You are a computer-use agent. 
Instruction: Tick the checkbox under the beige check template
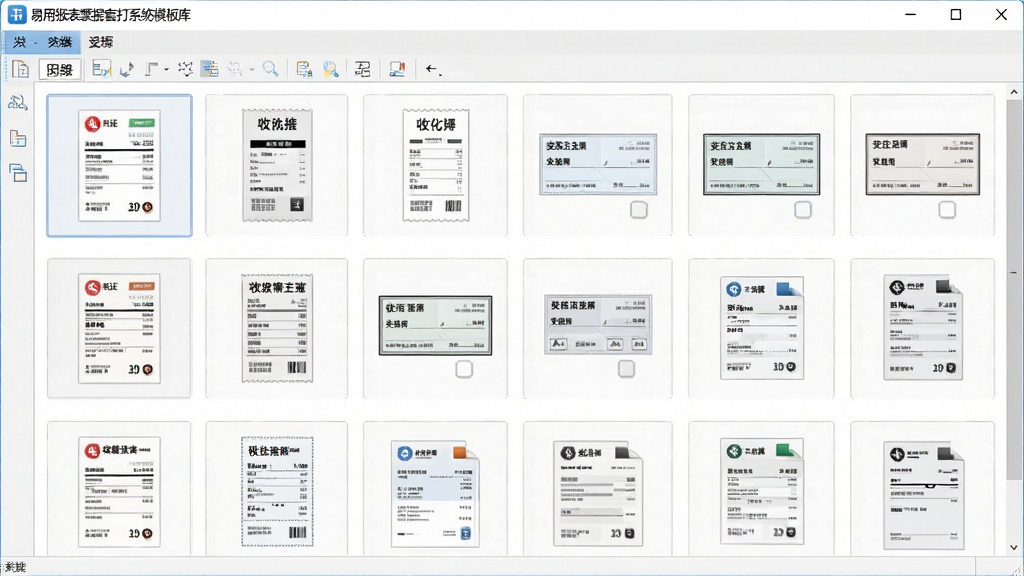947,210
